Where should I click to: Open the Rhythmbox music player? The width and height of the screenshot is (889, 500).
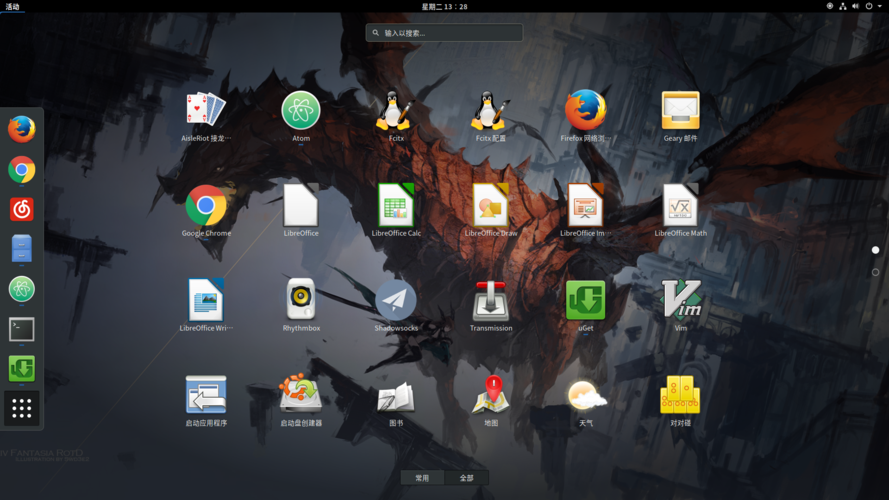(x=300, y=306)
